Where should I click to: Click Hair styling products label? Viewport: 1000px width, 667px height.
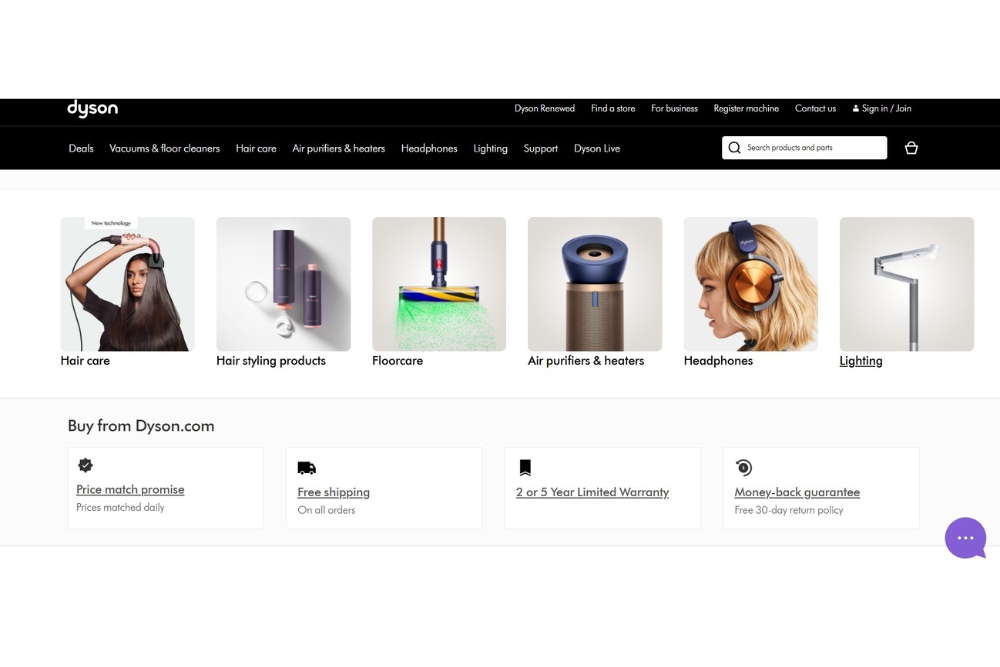coord(271,361)
